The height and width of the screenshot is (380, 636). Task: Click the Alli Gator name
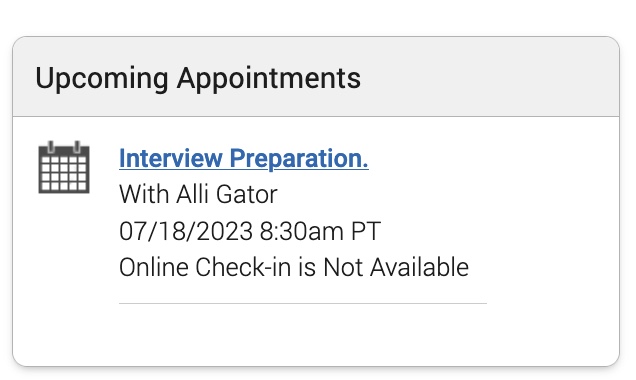point(227,194)
